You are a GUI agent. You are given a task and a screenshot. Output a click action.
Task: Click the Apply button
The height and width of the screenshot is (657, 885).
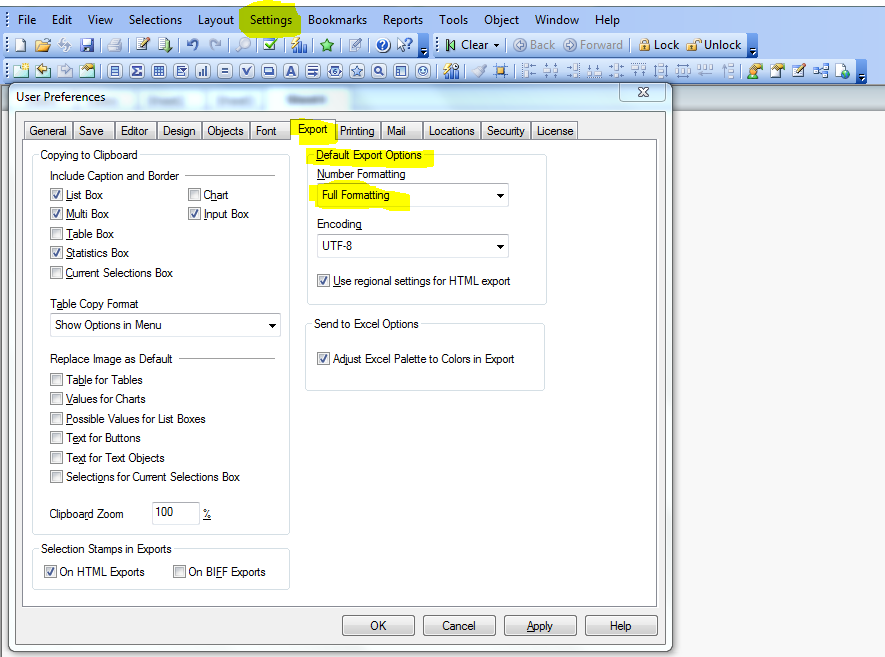pos(540,625)
